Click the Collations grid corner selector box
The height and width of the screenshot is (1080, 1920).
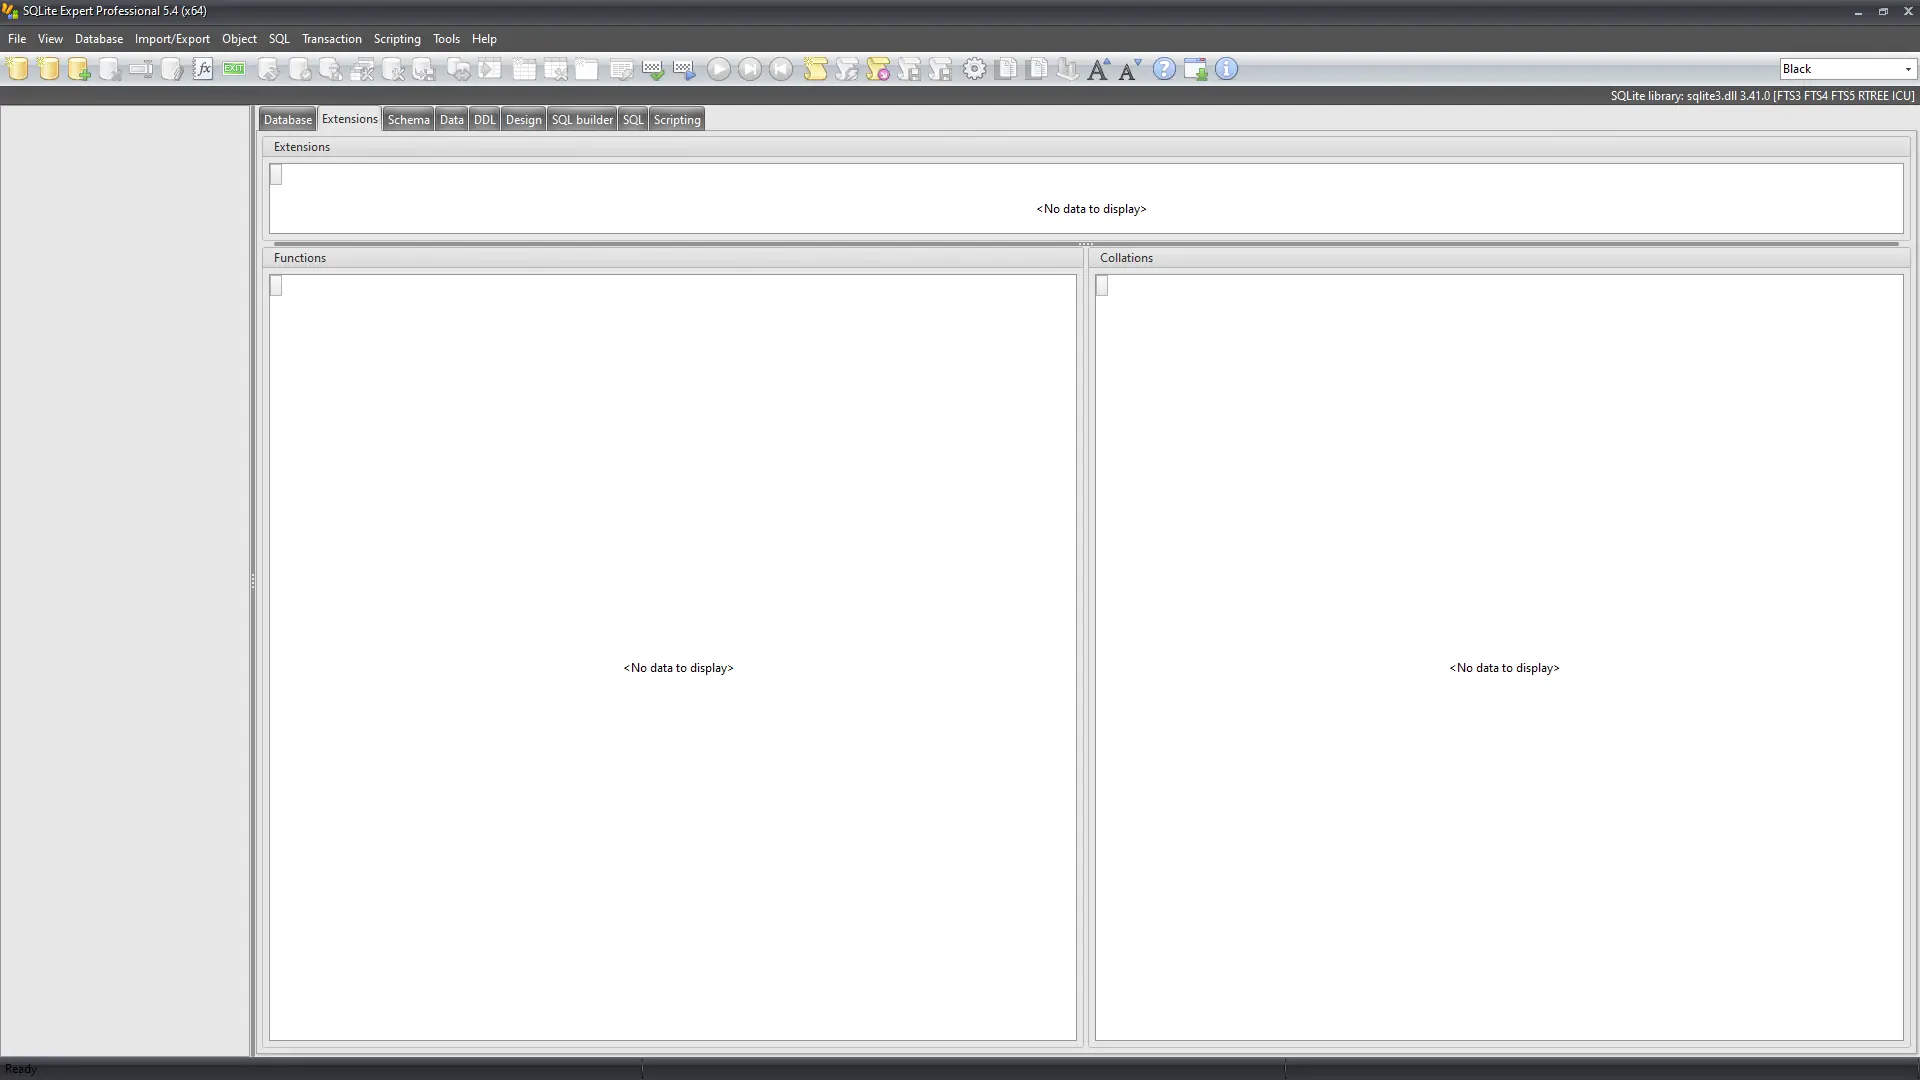[x=1102, y=286]
